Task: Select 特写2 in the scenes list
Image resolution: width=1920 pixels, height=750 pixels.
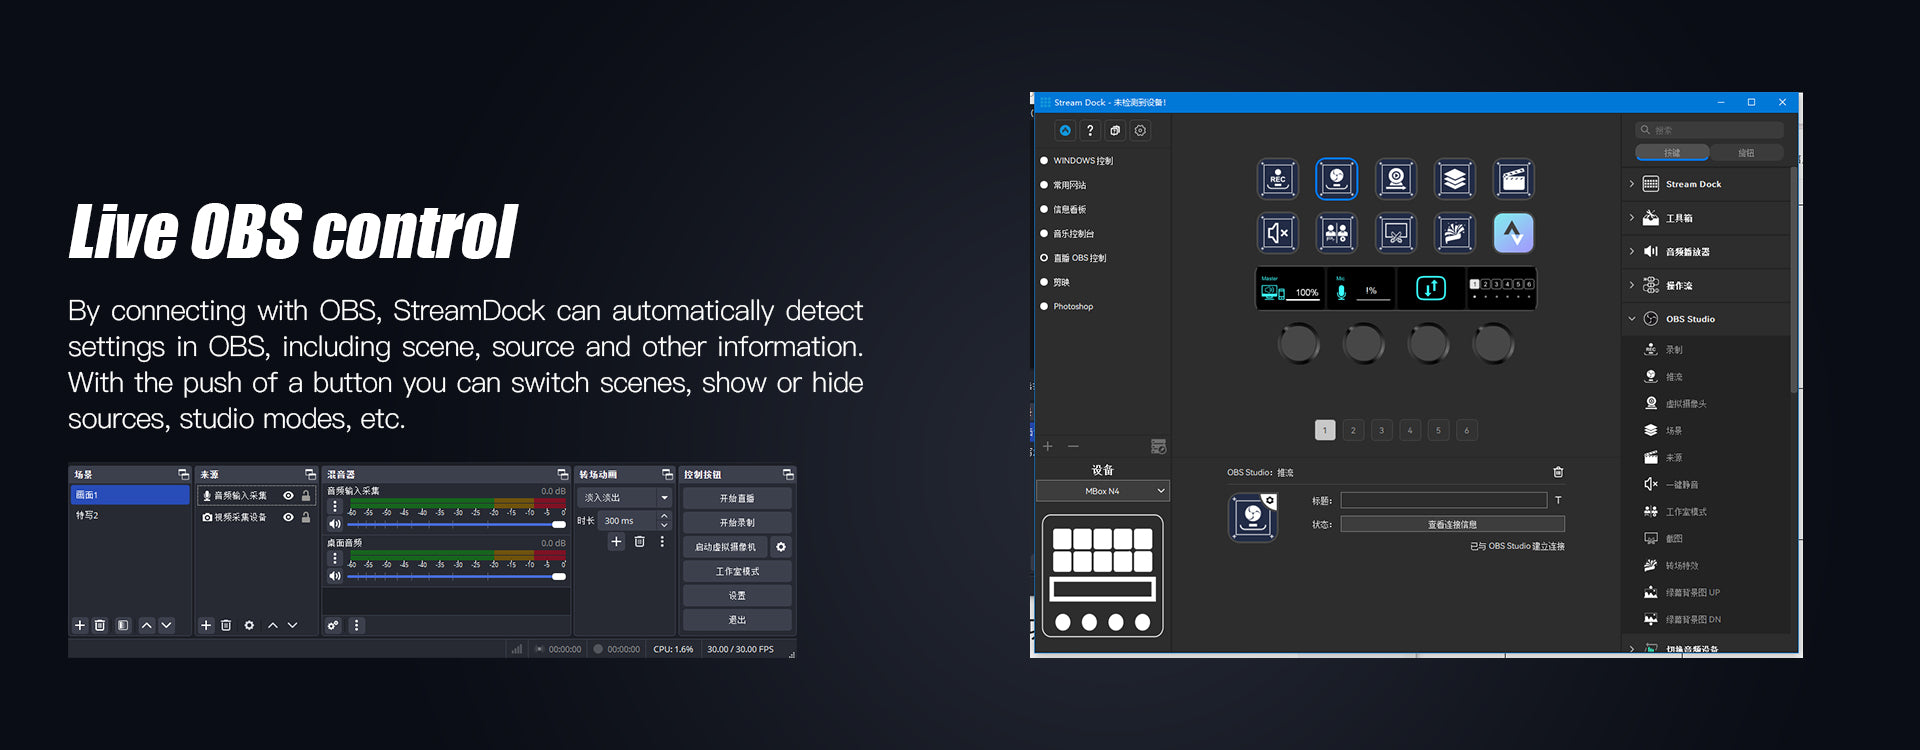Action: [88, 516]
